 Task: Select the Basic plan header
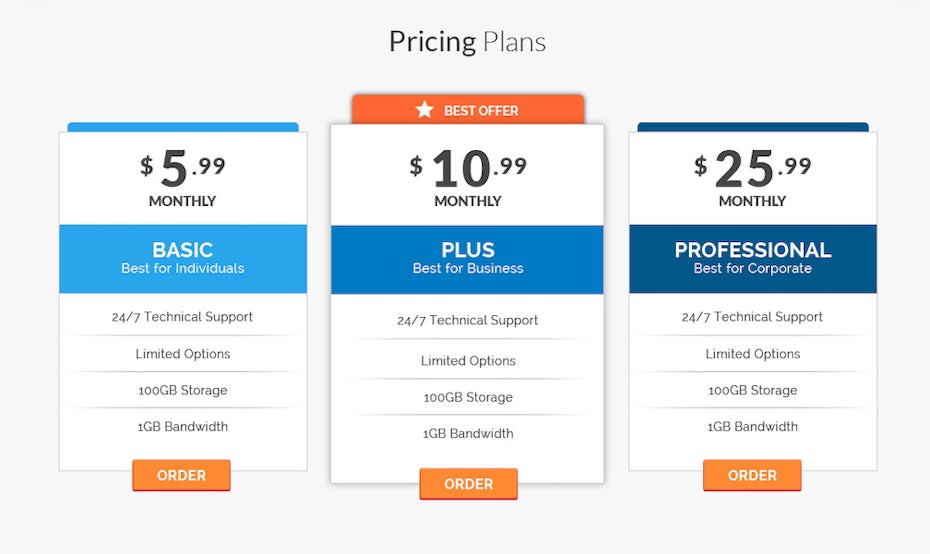click(x=183, y=258)
